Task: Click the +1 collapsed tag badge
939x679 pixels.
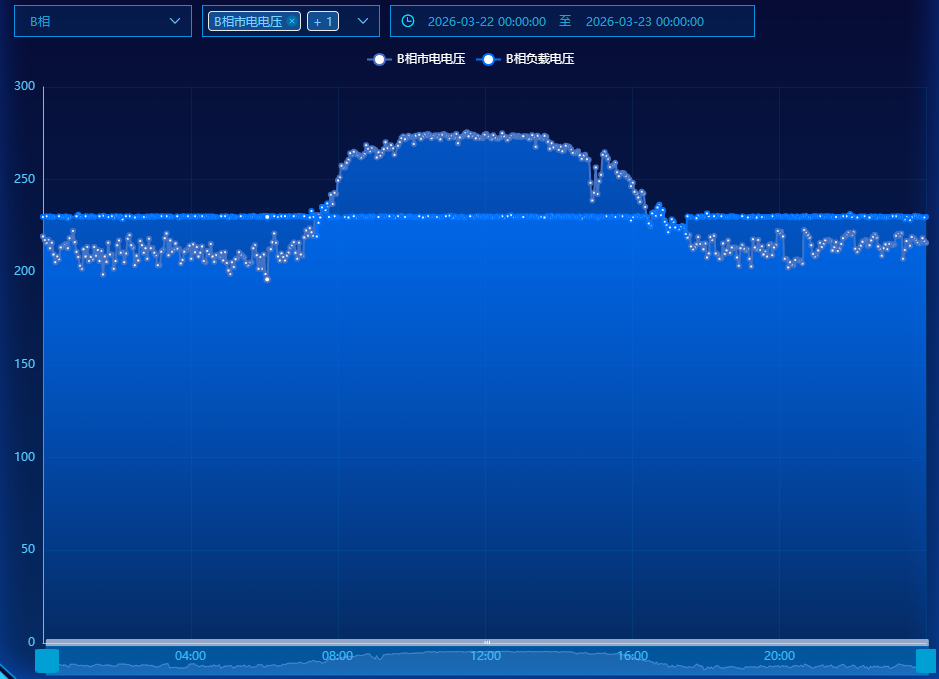Action: (322, 22)
